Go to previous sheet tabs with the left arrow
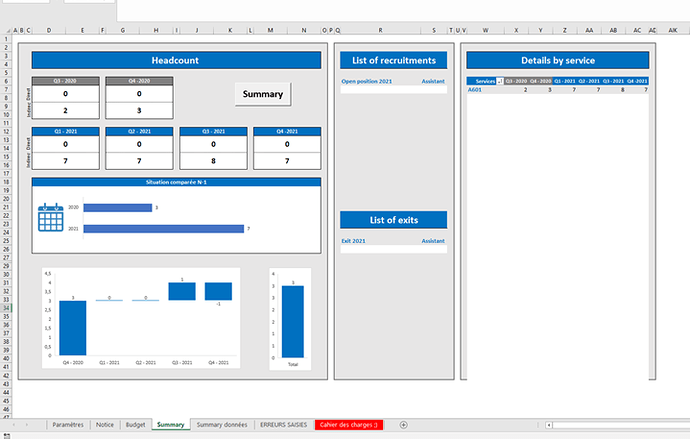690x439 pixels. pyautogui.click(x=14, y=424)
